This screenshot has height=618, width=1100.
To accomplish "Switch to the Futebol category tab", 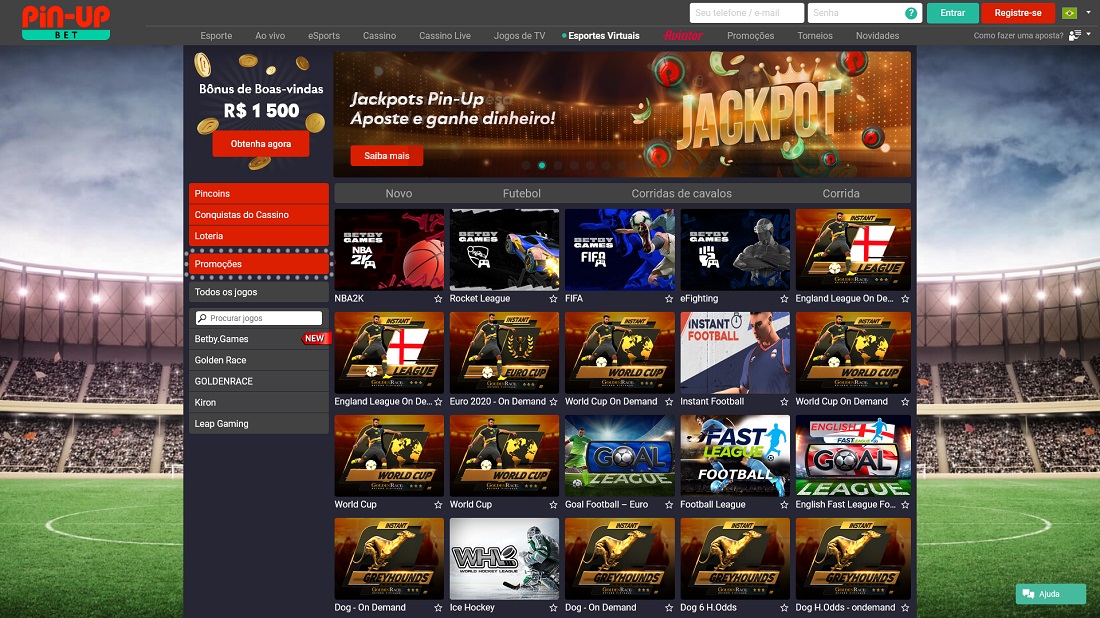I will tap(521, 193).
